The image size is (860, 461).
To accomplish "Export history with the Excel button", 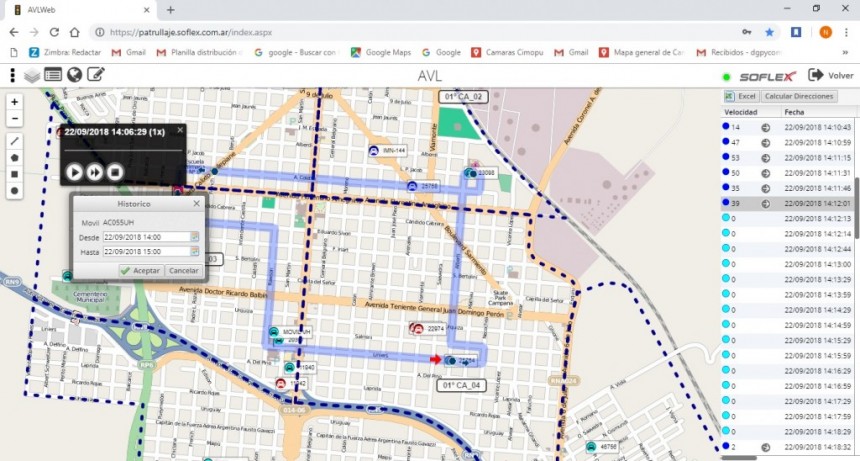I will 741,96.
